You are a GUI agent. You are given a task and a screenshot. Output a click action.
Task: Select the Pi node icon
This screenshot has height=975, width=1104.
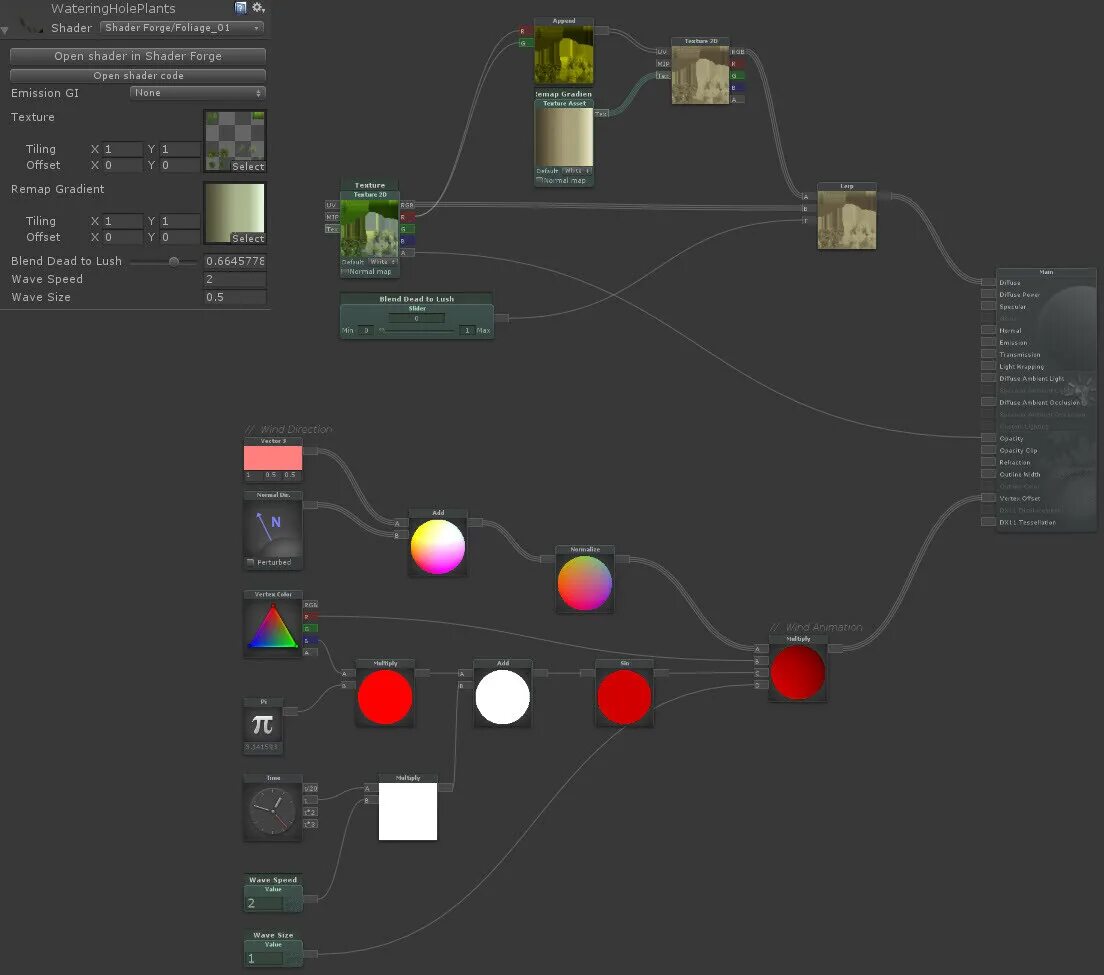point(262,724)
